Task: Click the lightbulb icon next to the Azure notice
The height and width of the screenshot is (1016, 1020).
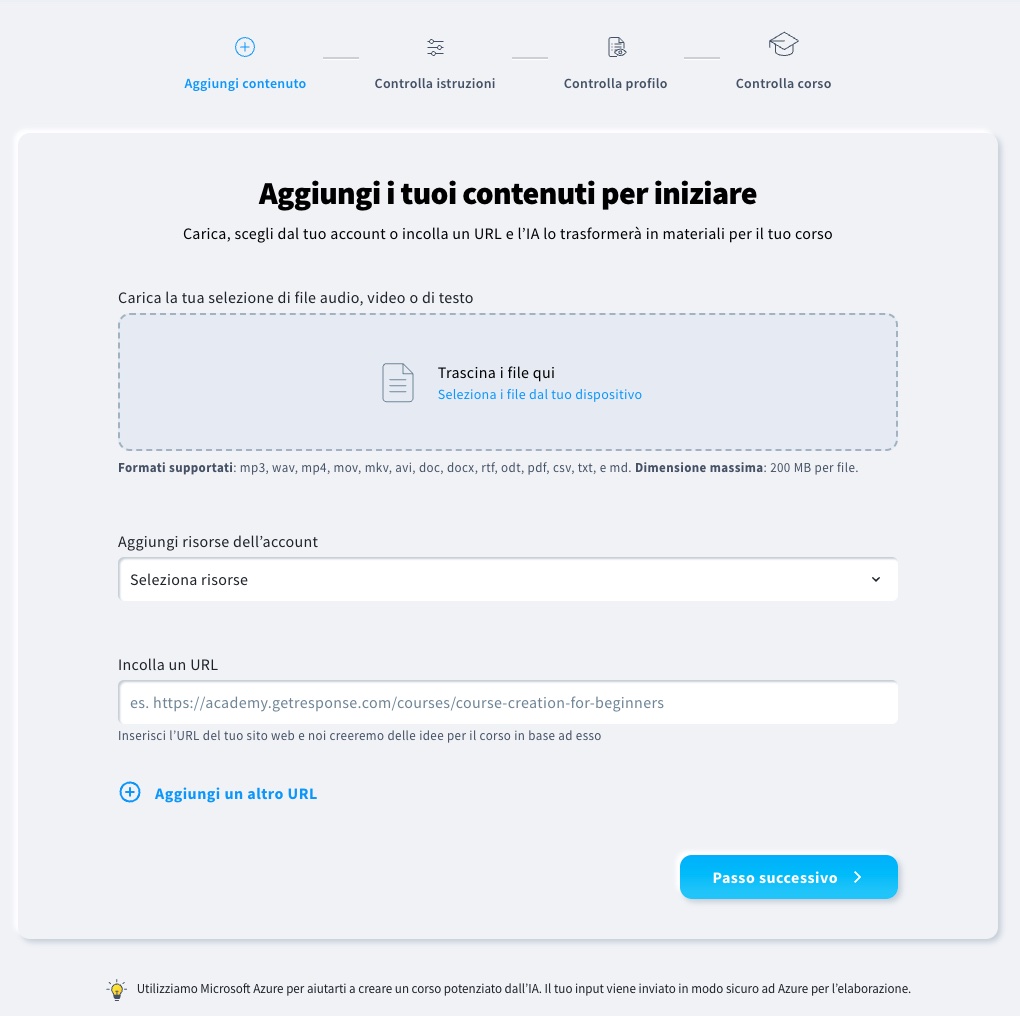Action: click(x=117, y=990)
